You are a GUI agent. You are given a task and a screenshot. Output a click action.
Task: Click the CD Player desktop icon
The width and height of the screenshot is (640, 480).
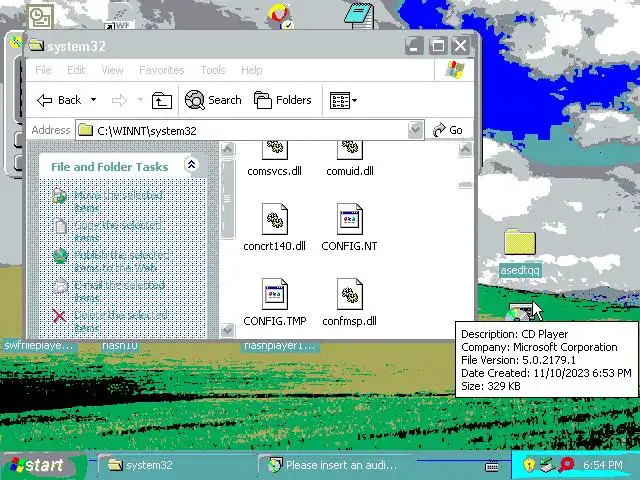click(x=520, y=312)
